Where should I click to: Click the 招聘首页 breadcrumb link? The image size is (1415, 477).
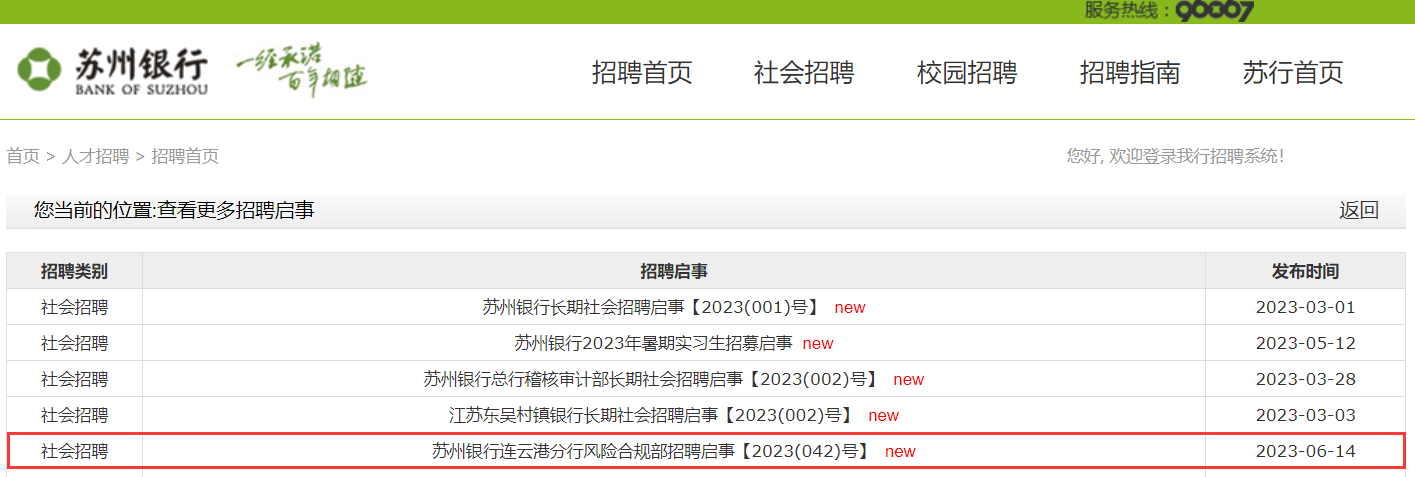pos(185,156)
